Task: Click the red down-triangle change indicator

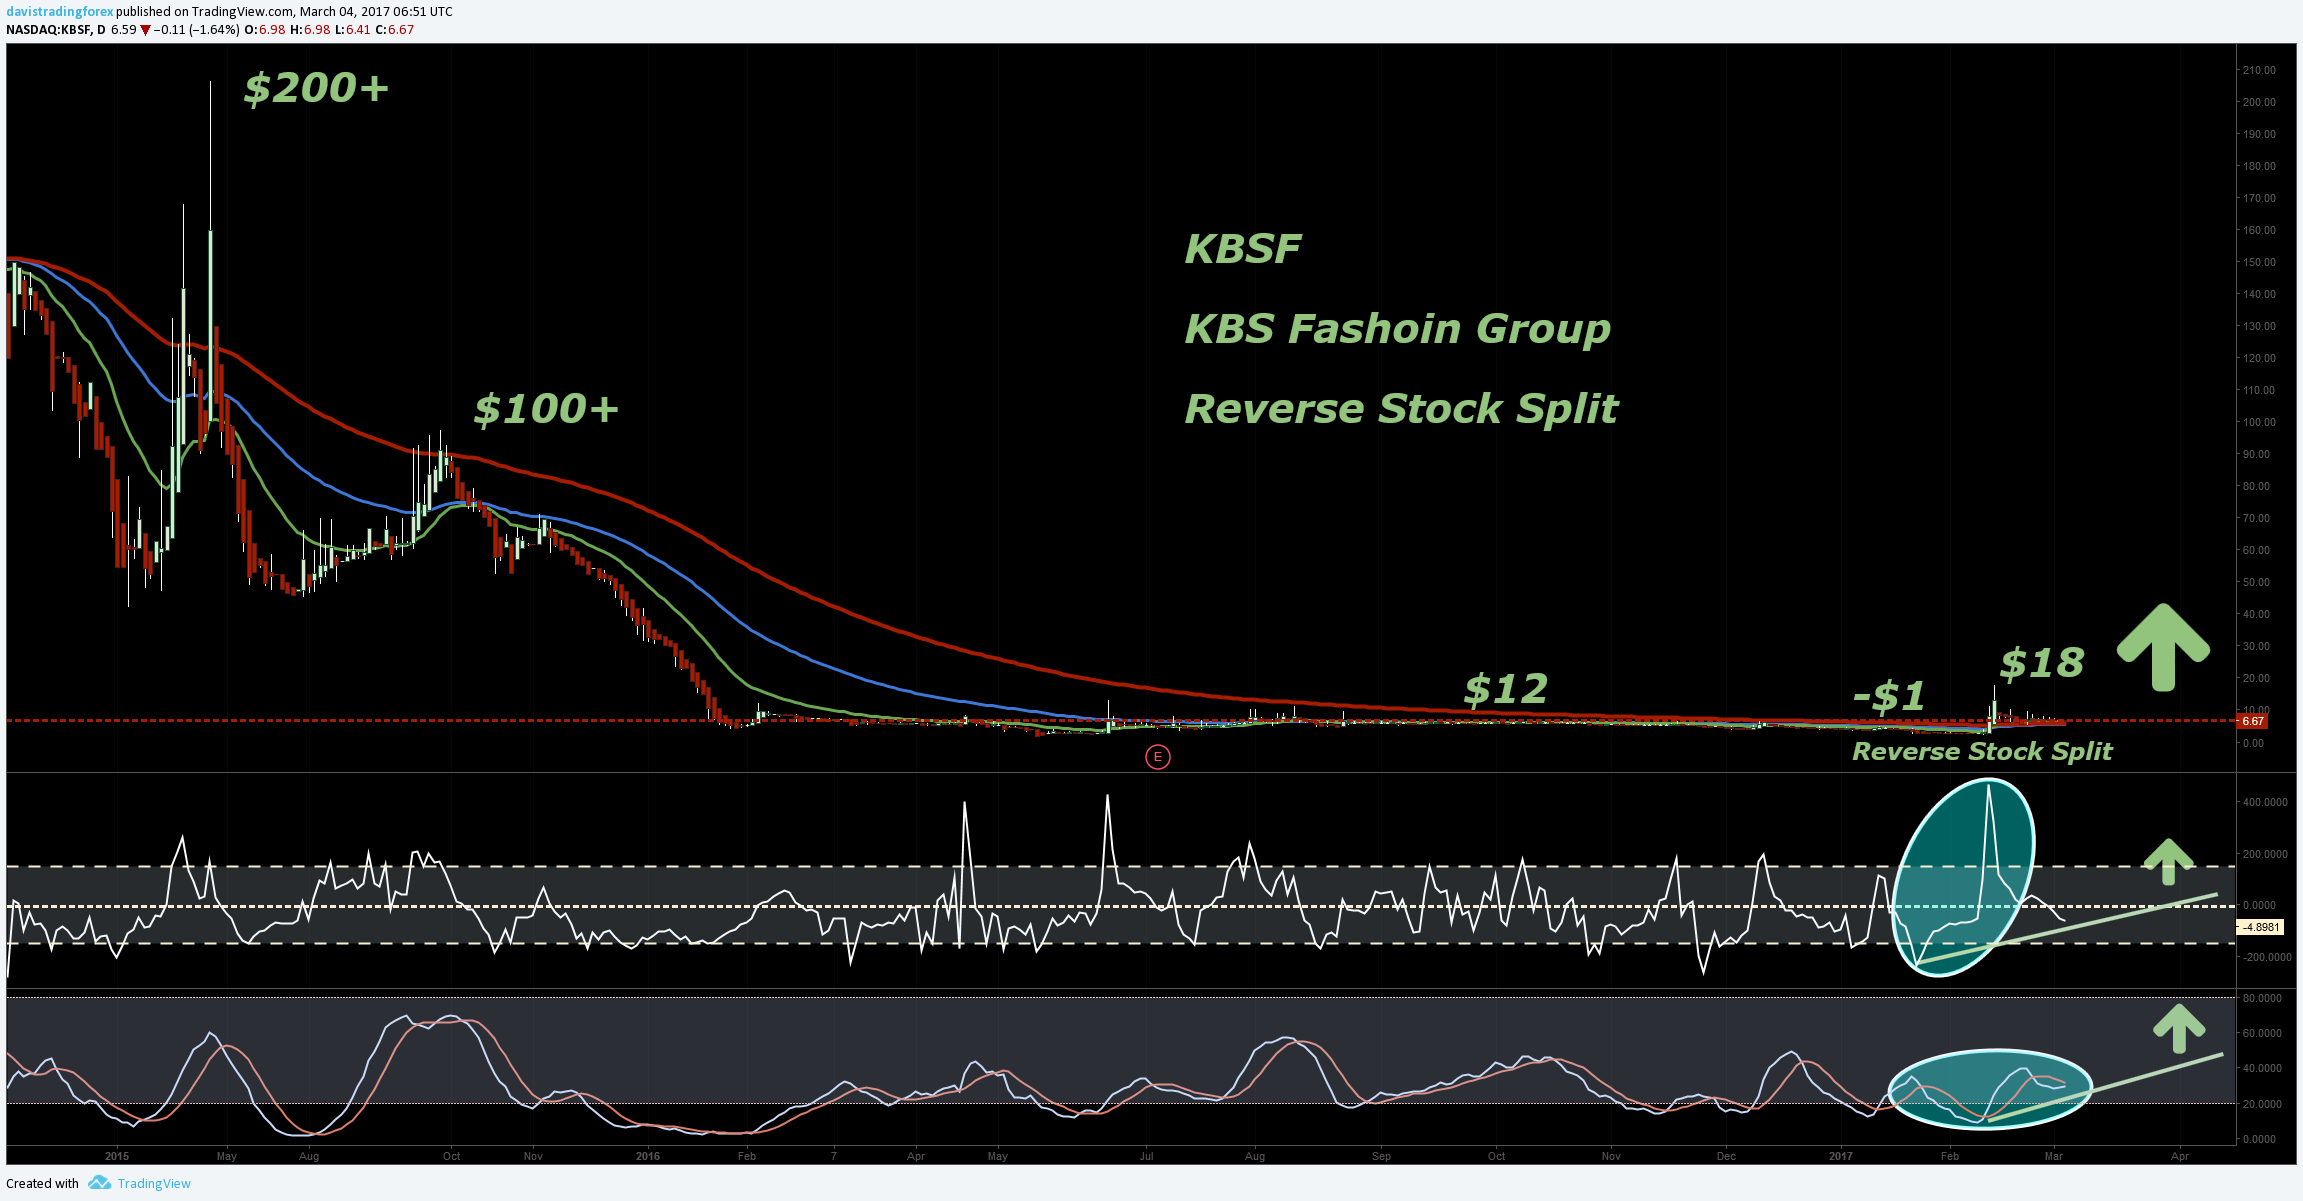Action: (x=145, y=30)
